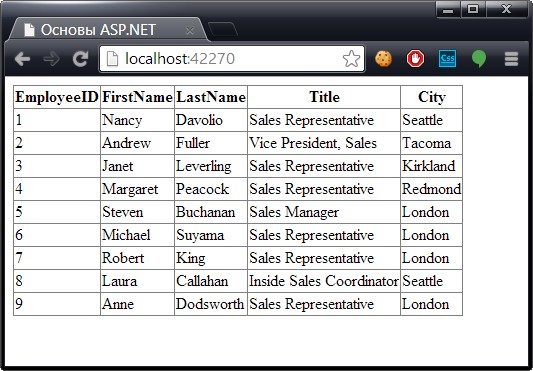
Task: Click the browser back arrow
Action: [x=22, y=59]
